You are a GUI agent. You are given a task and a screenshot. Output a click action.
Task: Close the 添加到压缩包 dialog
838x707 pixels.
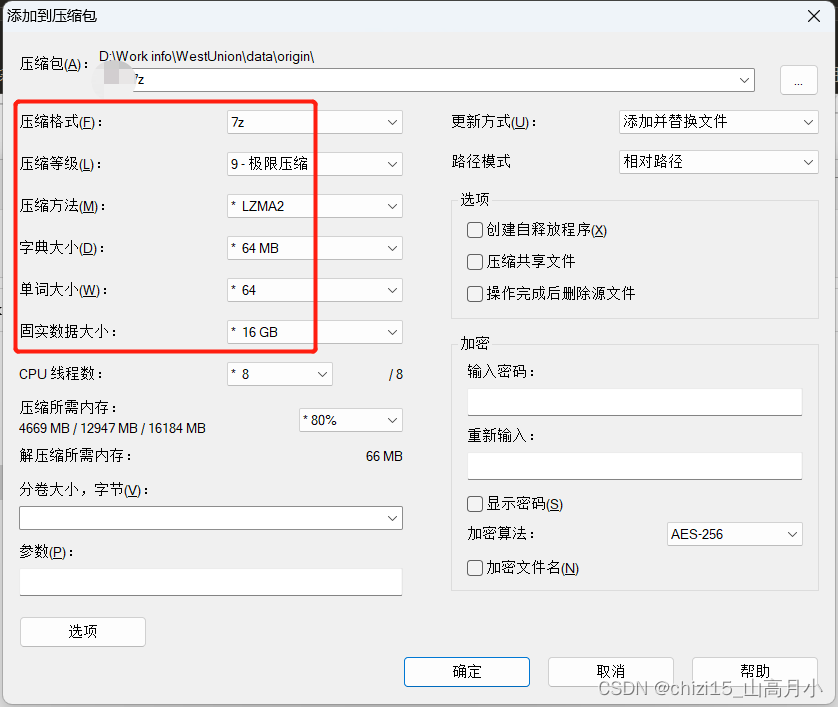(x=813, y=16)
